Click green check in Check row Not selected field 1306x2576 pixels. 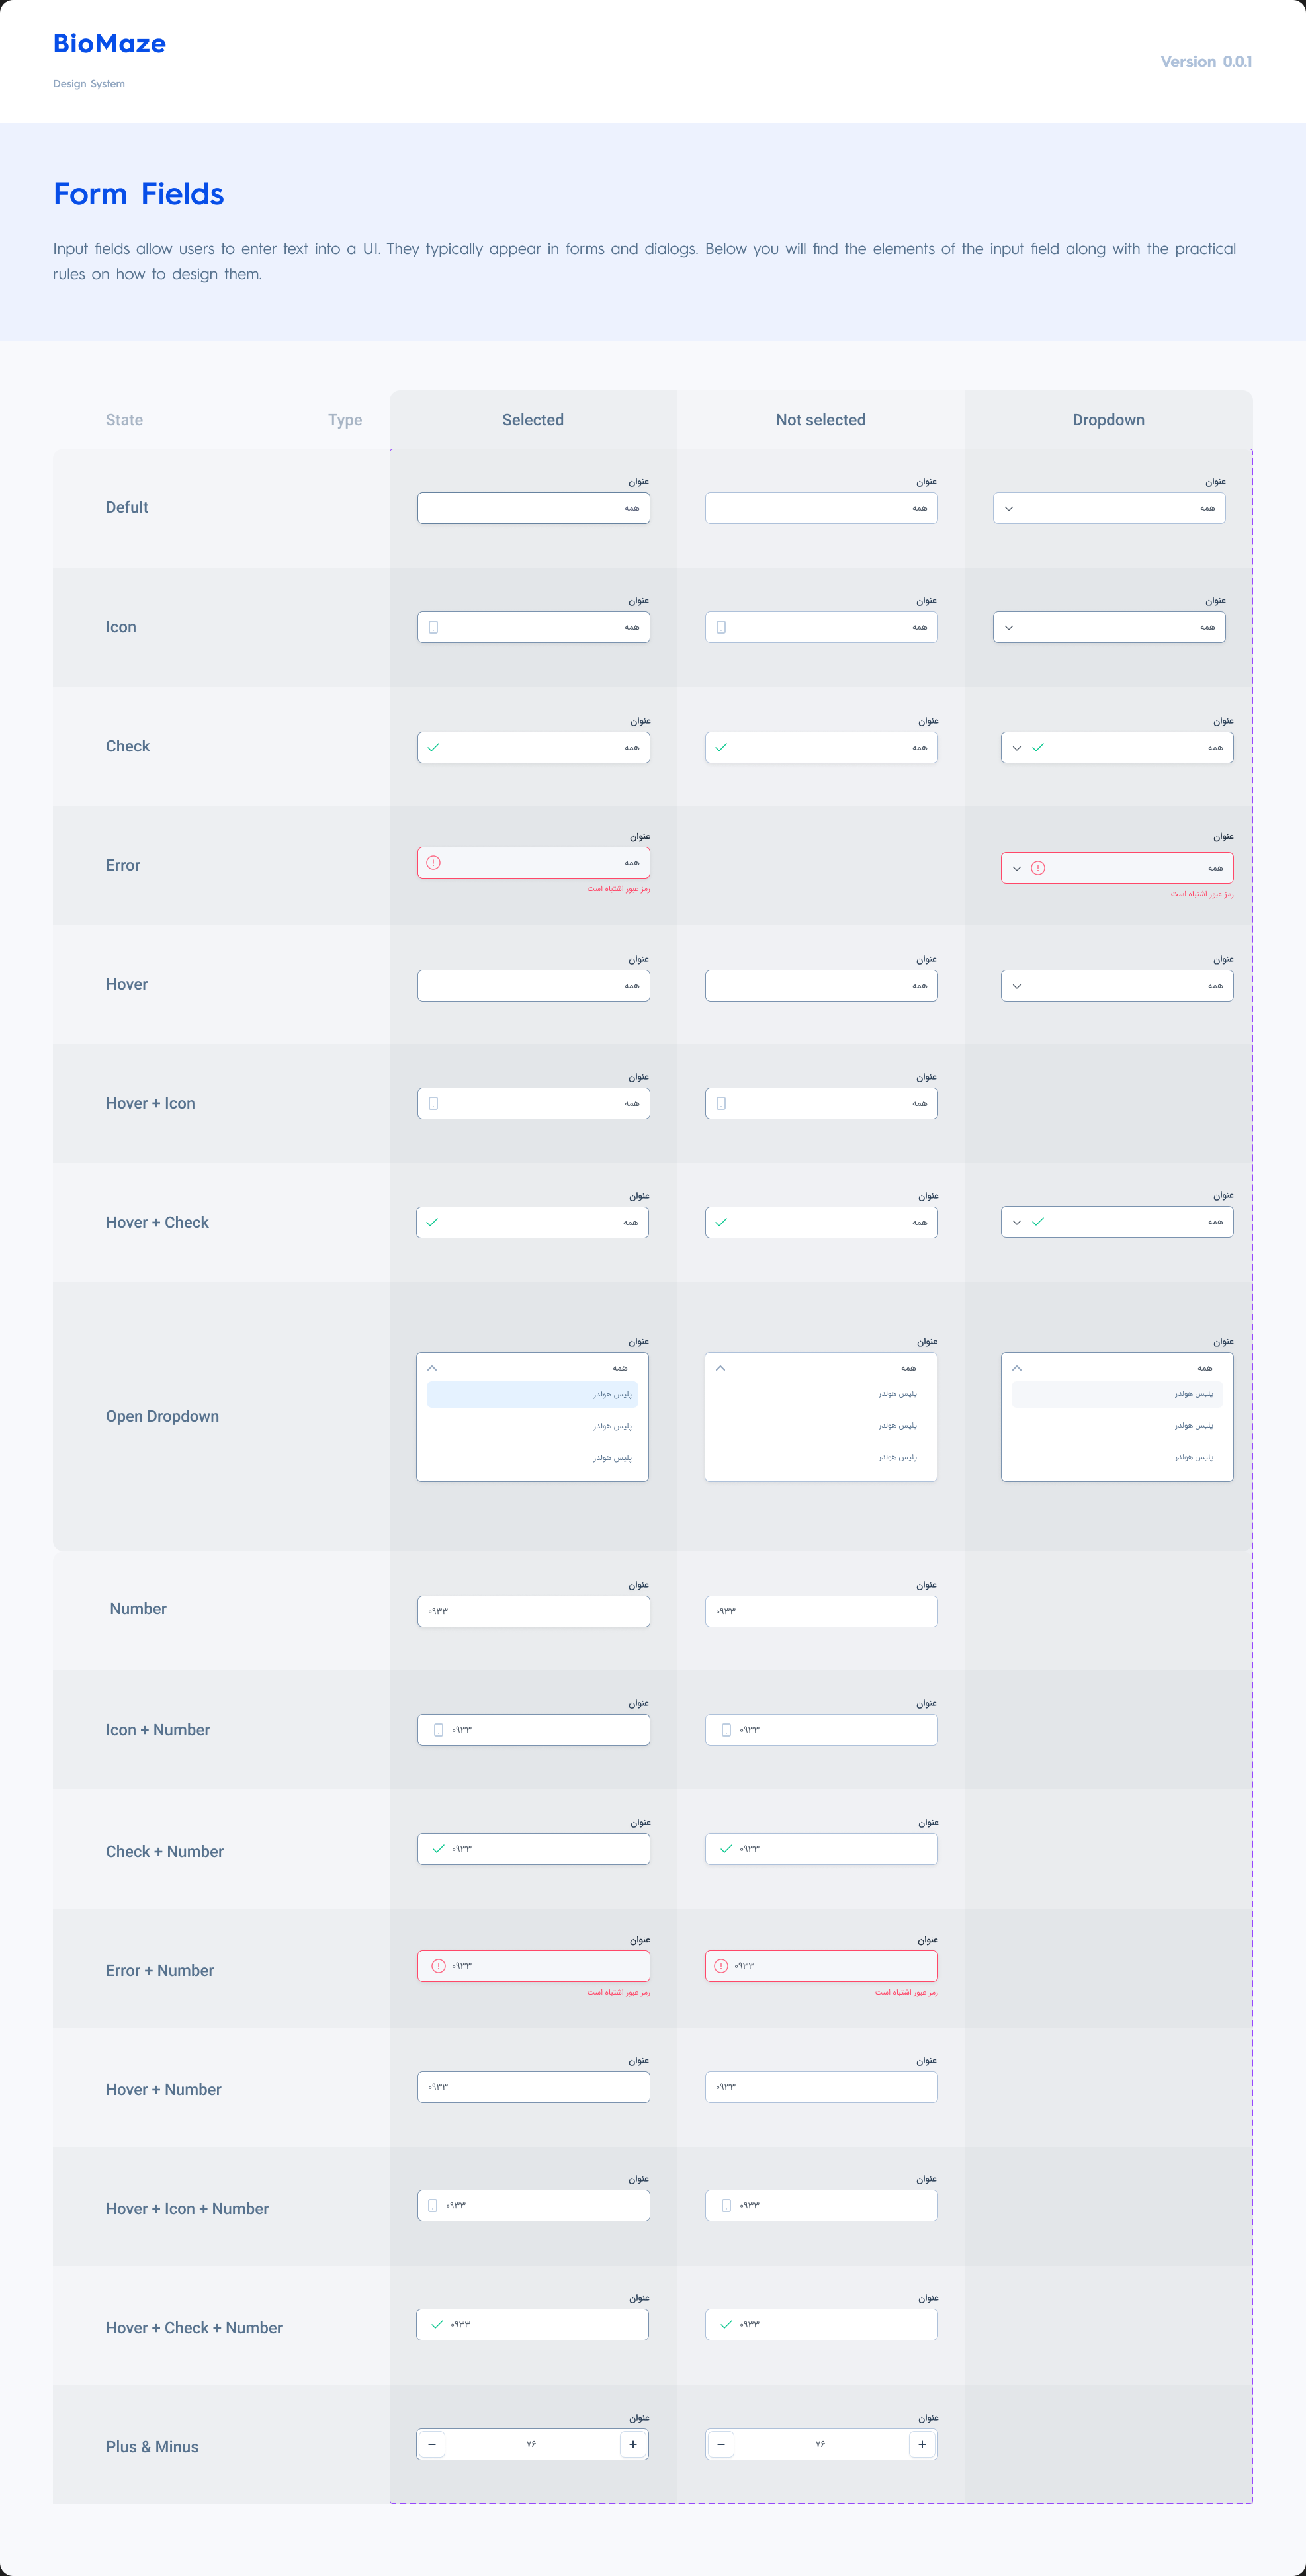[x=721, y=747]
